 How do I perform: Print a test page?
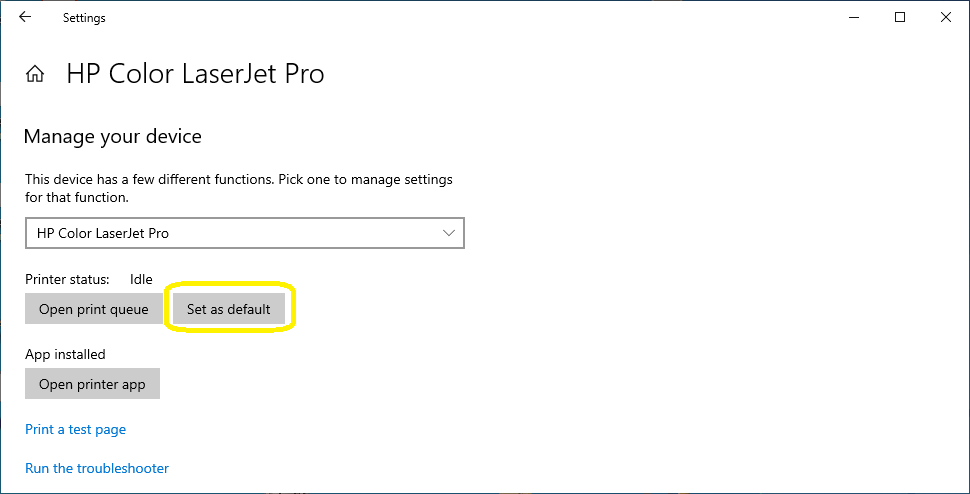point(75,429)
